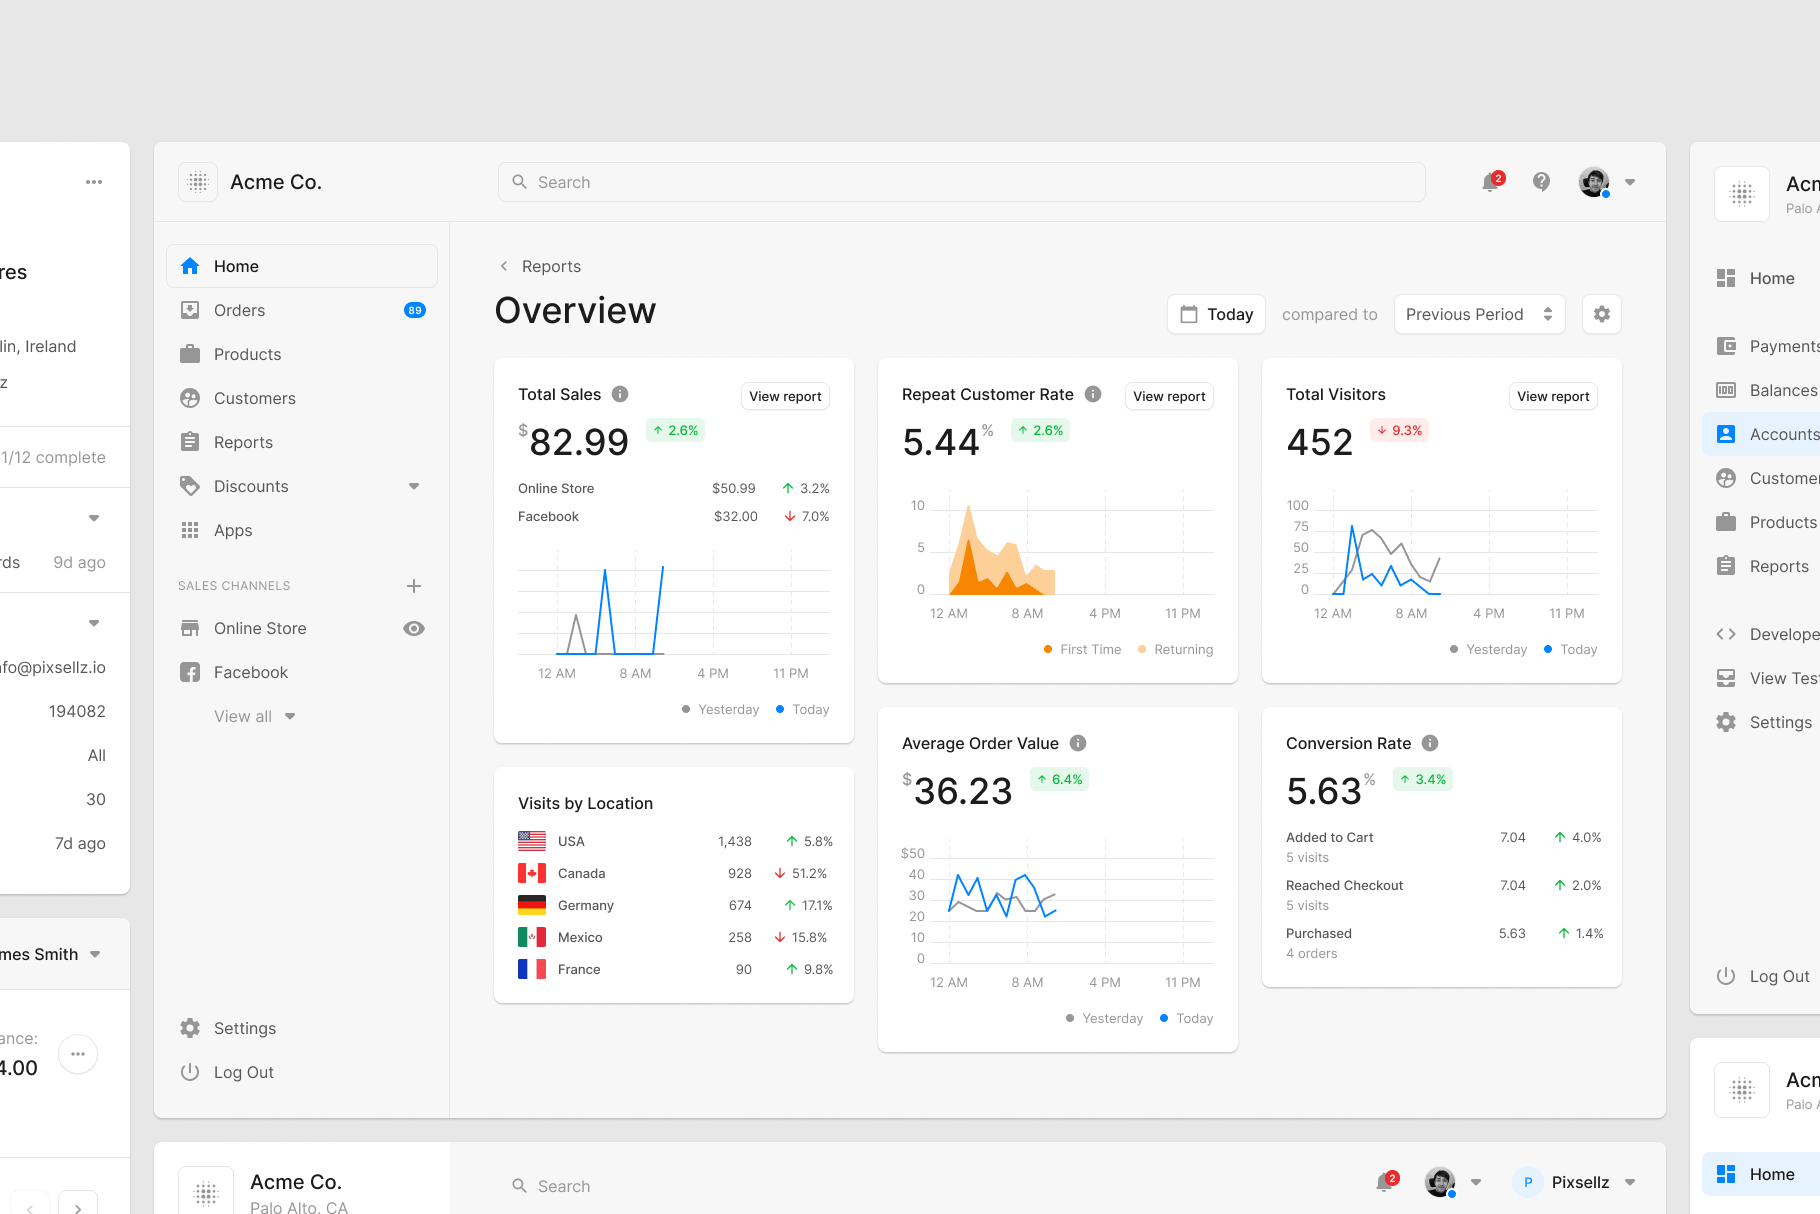Click the top Search input field

click(x=960, y=182)
